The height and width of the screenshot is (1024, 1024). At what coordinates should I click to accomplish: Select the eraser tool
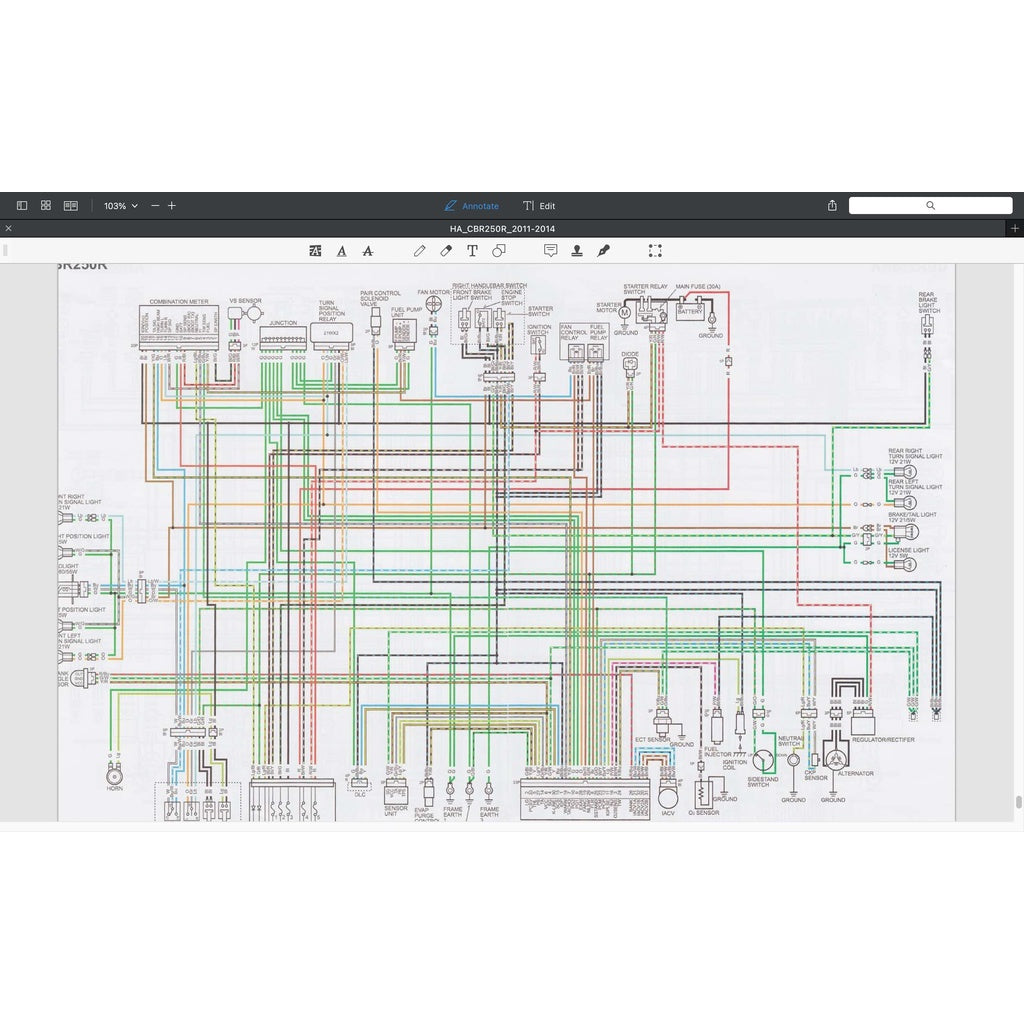point(446,251)
